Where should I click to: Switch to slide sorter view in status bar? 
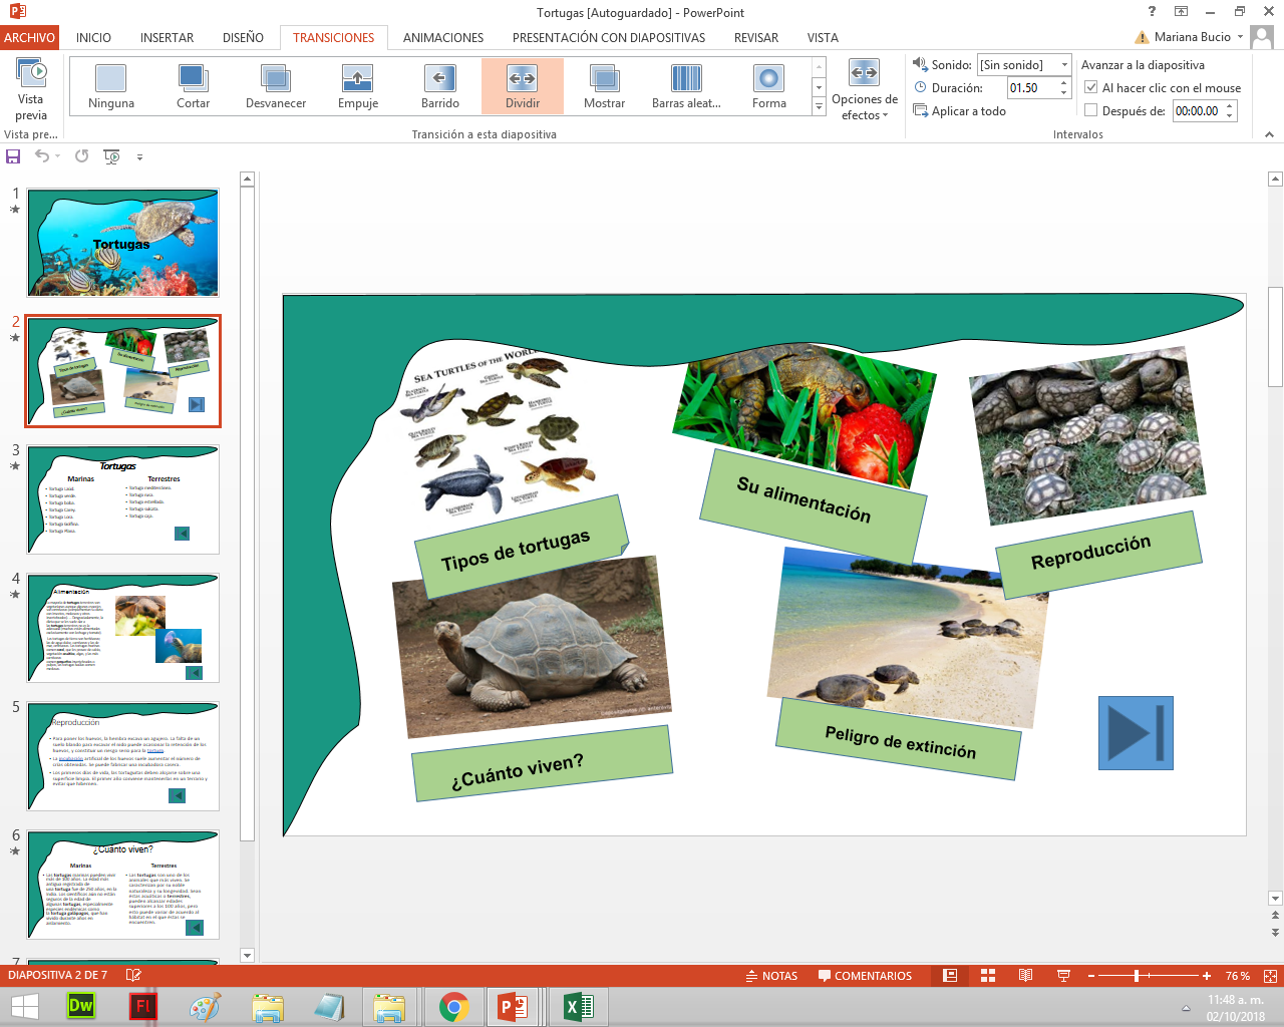(x=990, y=977)
